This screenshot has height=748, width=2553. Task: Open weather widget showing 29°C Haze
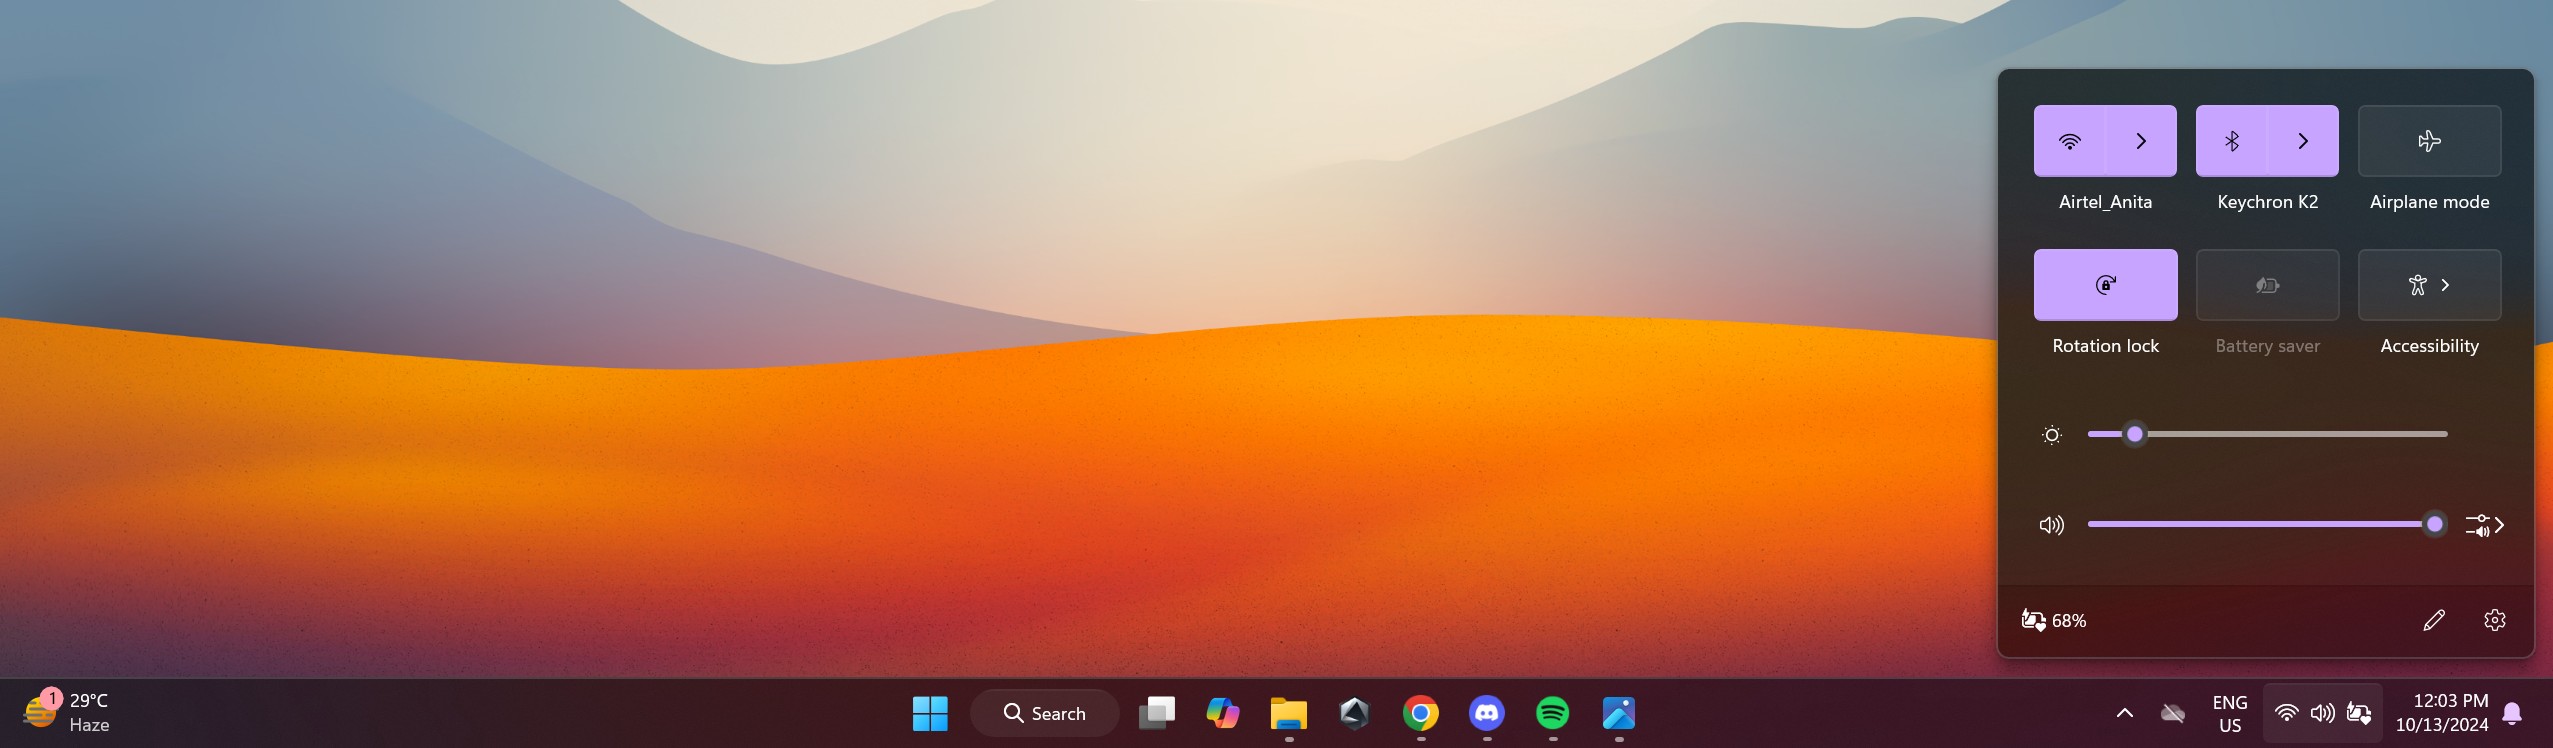click(67, 712)
